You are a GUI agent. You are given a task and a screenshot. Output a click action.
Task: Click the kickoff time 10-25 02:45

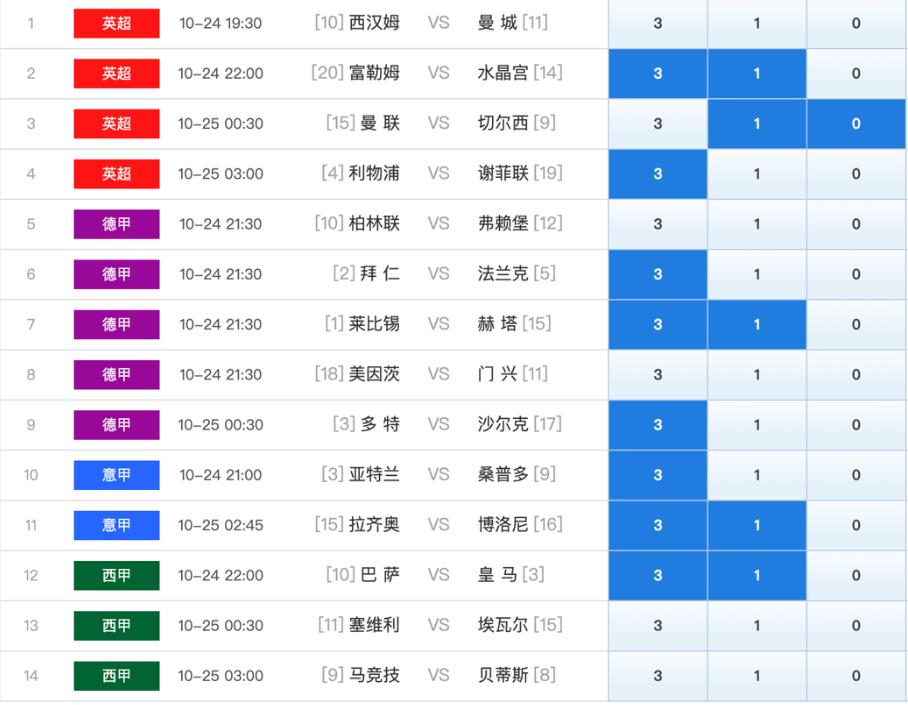click(221, 525)
